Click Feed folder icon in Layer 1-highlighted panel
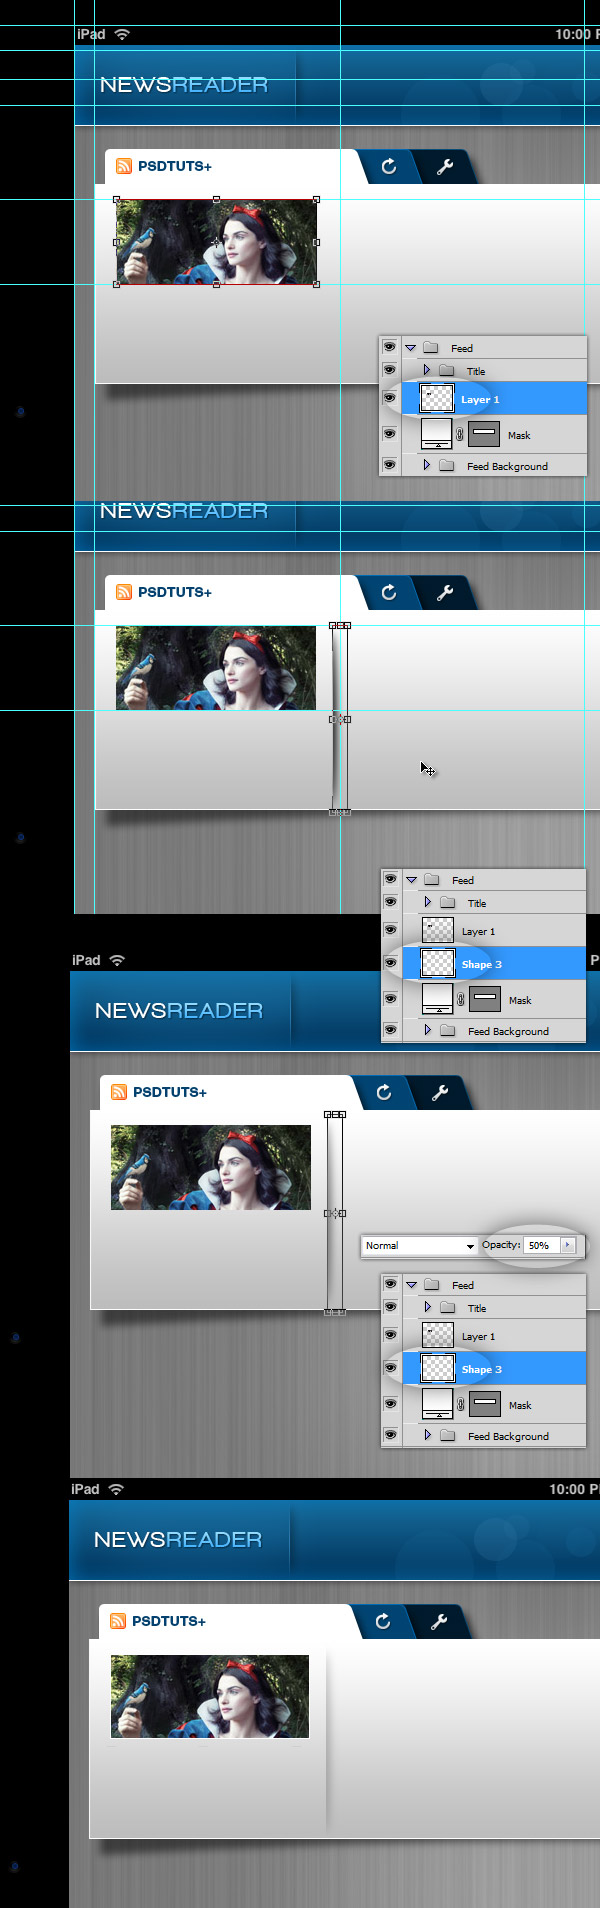600x1908 pixels. point(431,348)
